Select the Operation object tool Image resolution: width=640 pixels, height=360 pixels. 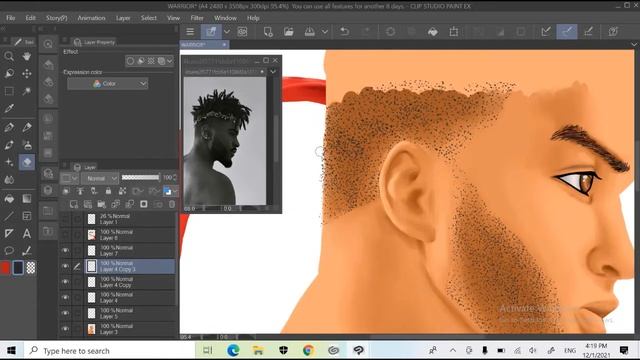[9, 73]
